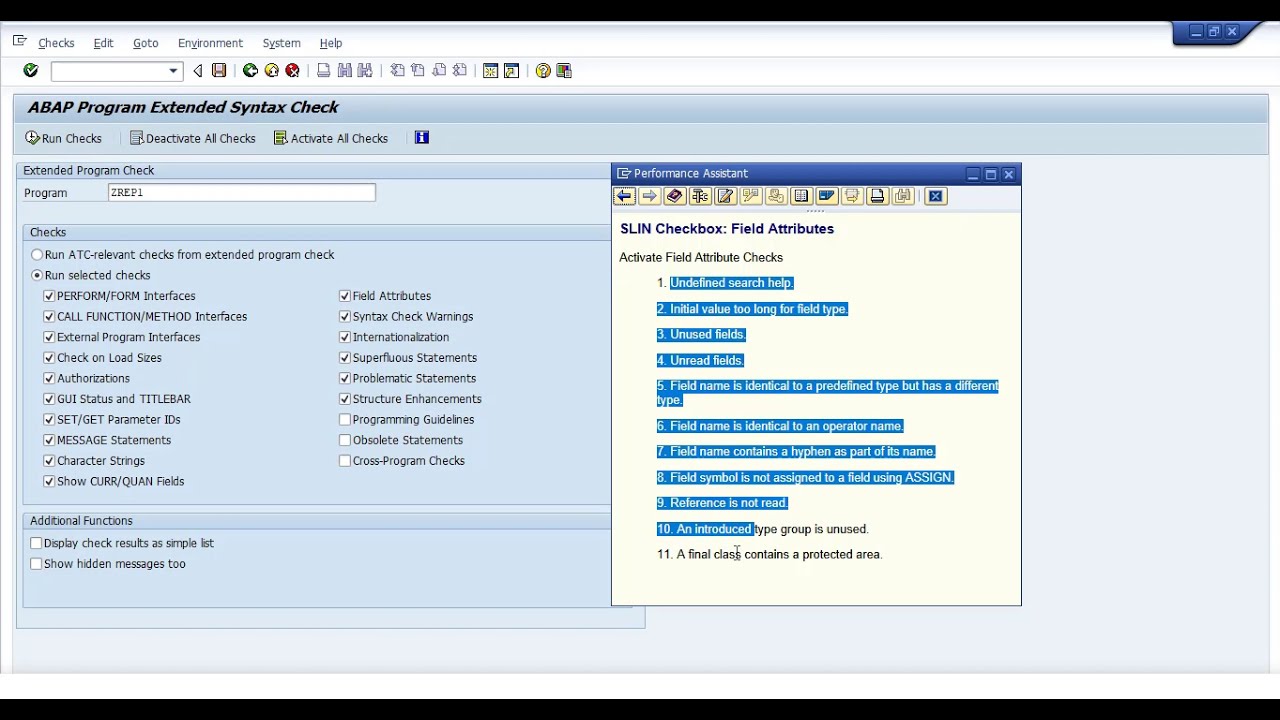Click the Customize Local Layout icon

pyautogui.click(x=564, y=71)
